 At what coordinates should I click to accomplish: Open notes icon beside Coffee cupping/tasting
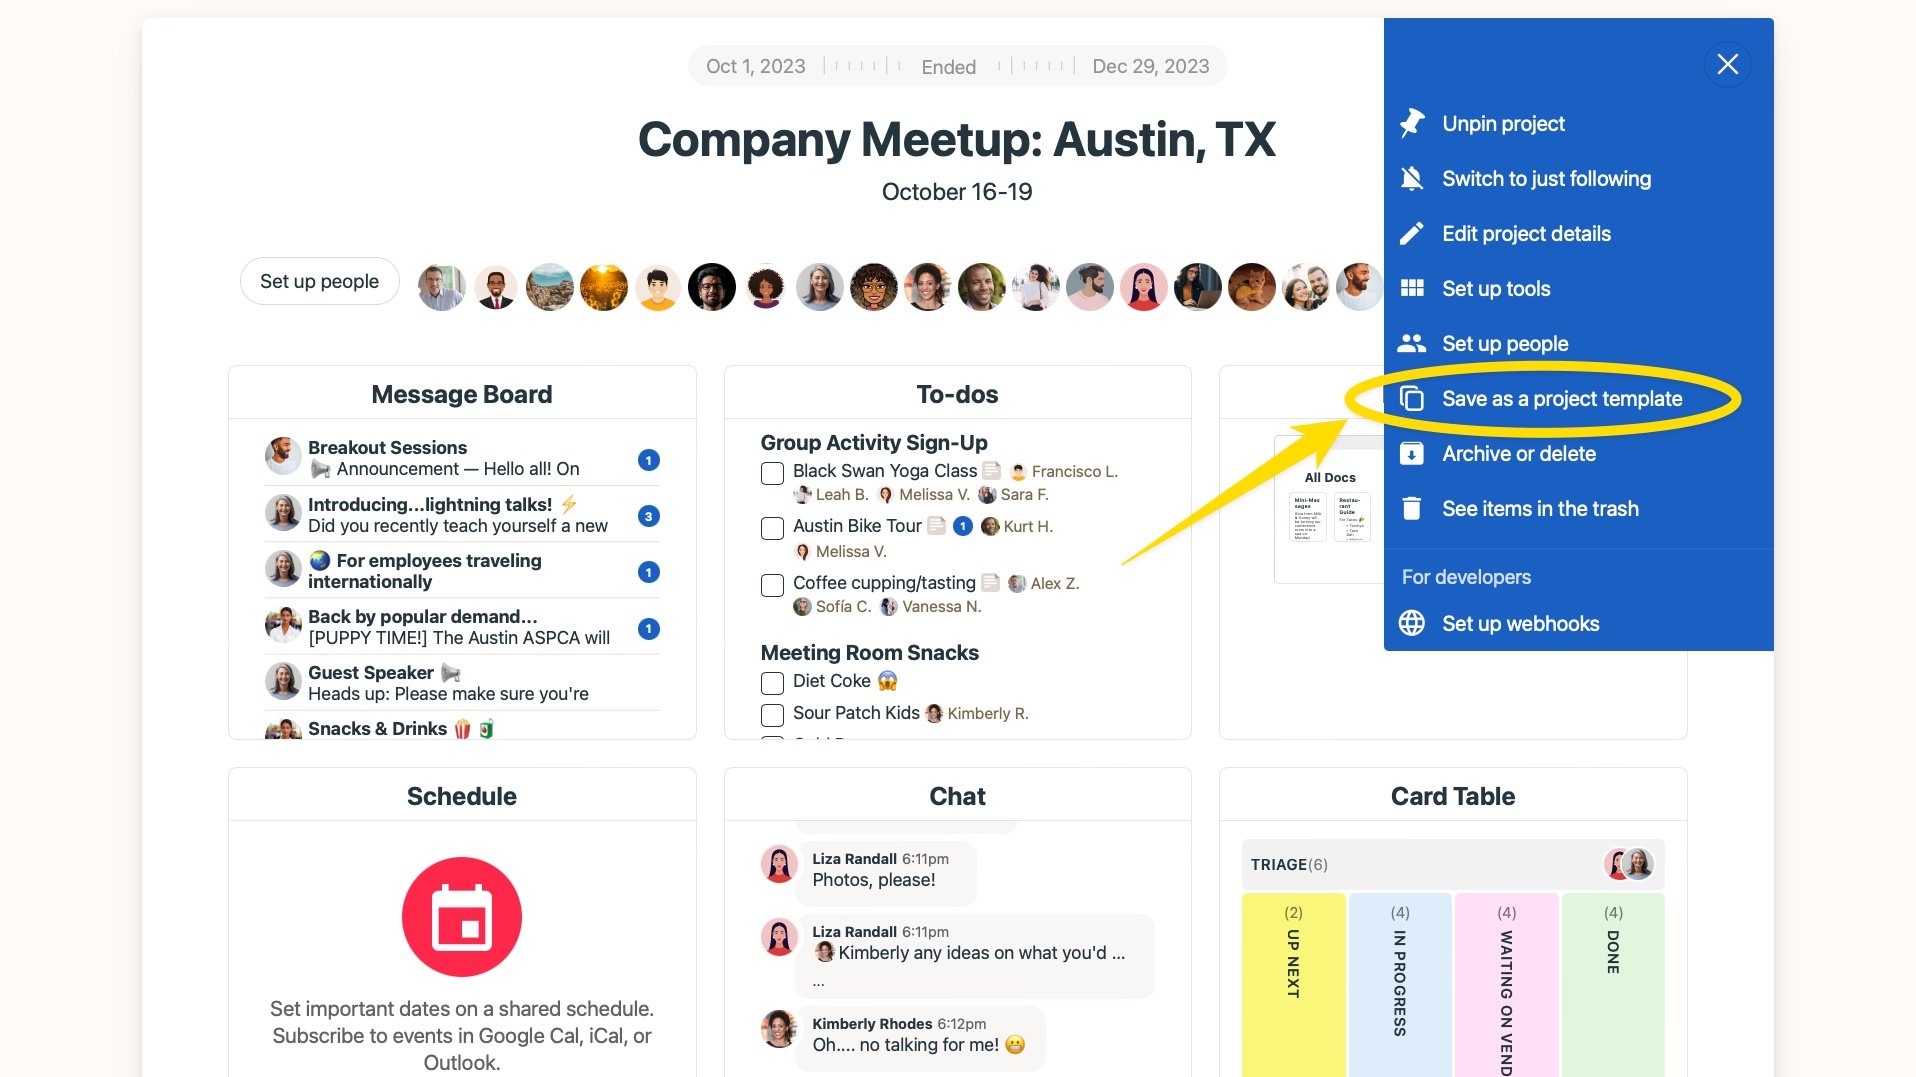(x=990, y=582)
